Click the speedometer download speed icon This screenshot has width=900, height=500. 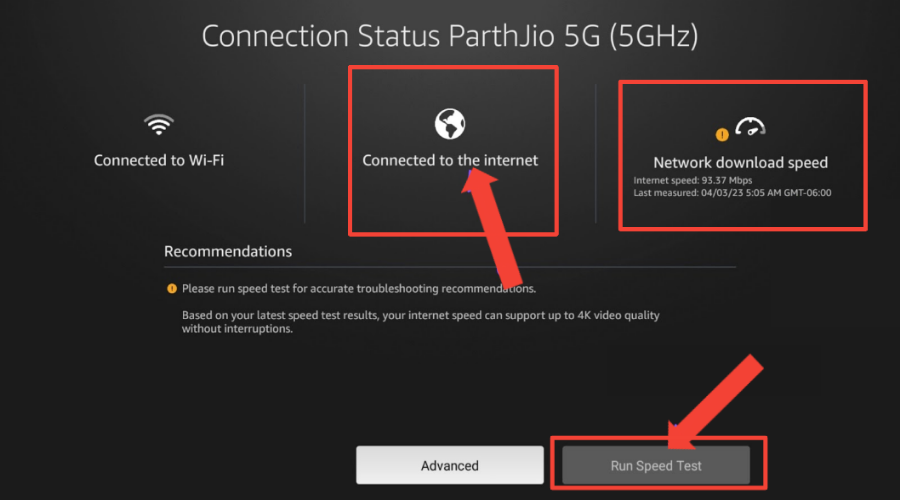click(750, 126)
